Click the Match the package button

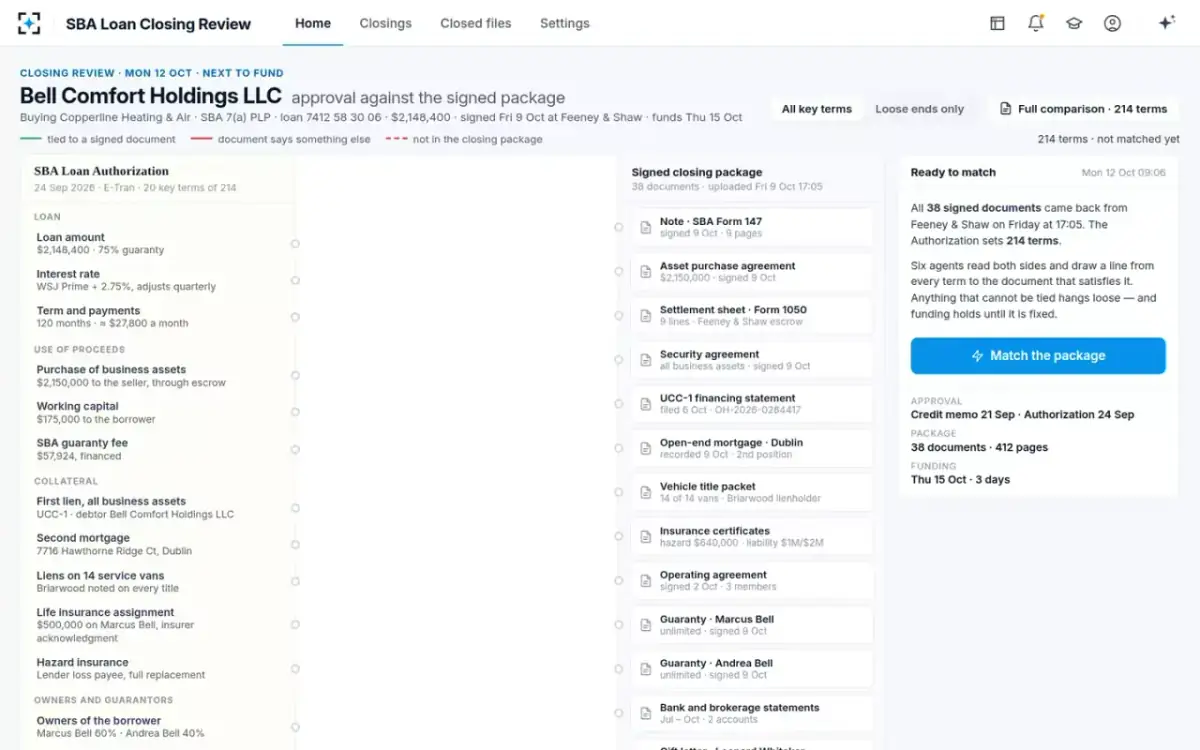[1038, 356]
